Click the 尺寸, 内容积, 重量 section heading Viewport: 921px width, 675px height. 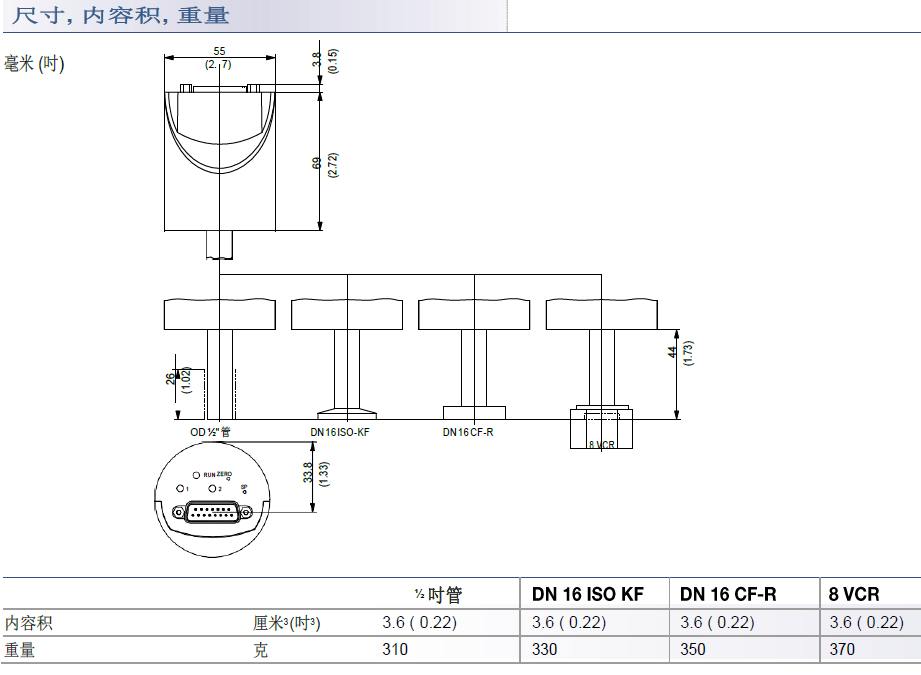(x=120, y=15)
